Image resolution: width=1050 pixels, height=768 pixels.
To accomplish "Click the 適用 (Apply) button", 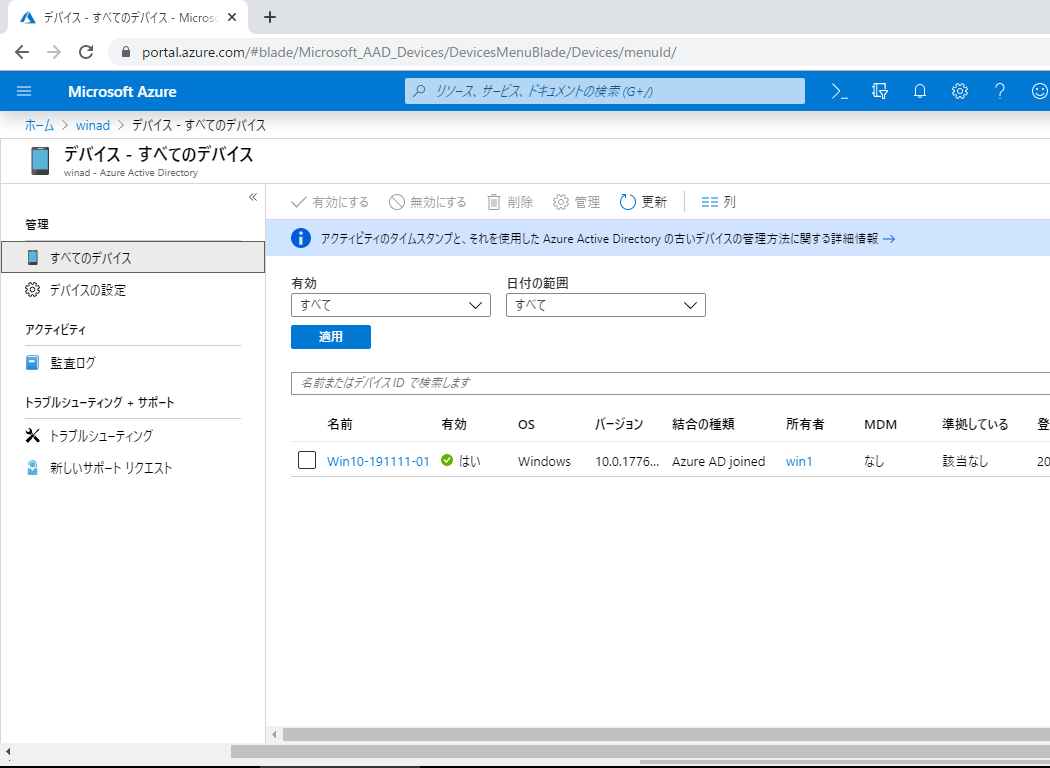I will pos(331,337).
